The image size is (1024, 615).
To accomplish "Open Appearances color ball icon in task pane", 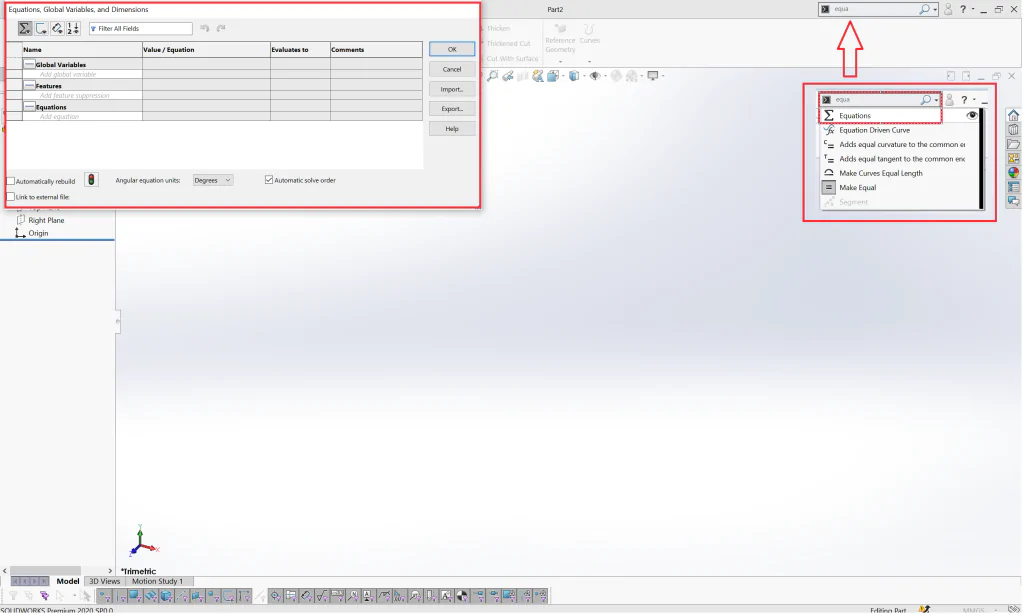I will (x=1014, y=173).
